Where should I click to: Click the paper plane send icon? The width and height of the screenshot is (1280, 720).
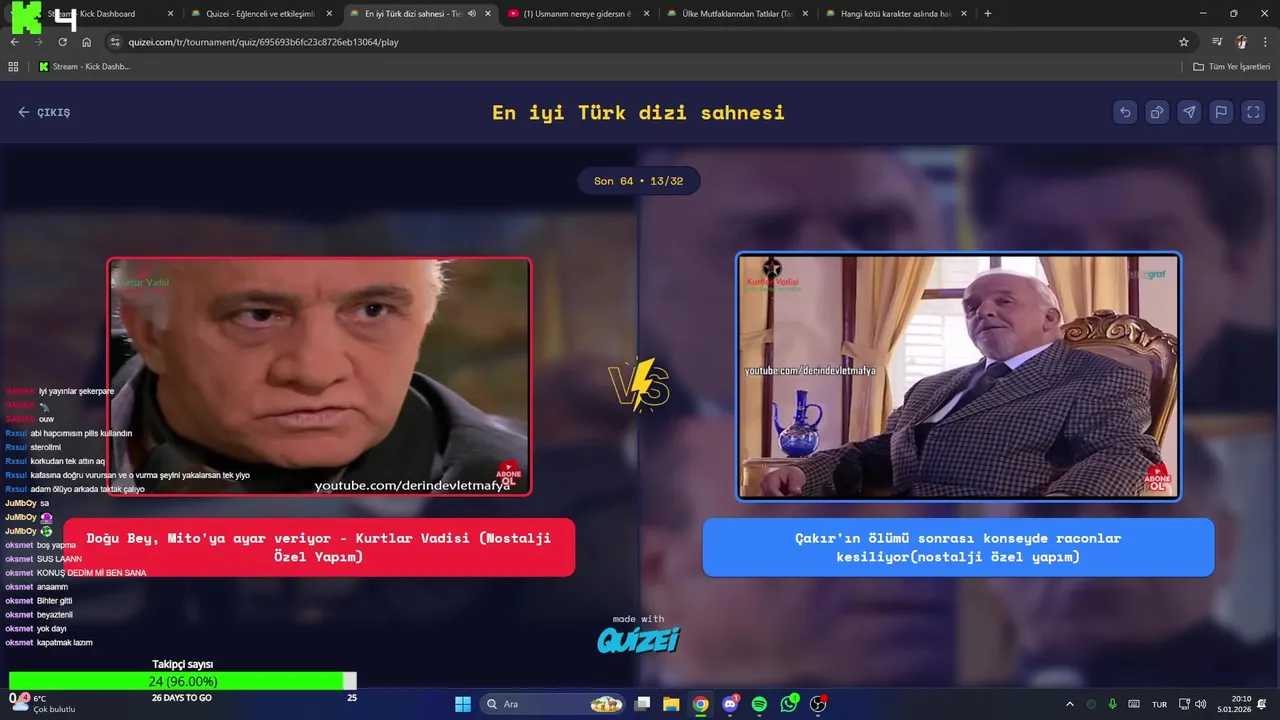pyautogui.click(x=1189, y=112)
